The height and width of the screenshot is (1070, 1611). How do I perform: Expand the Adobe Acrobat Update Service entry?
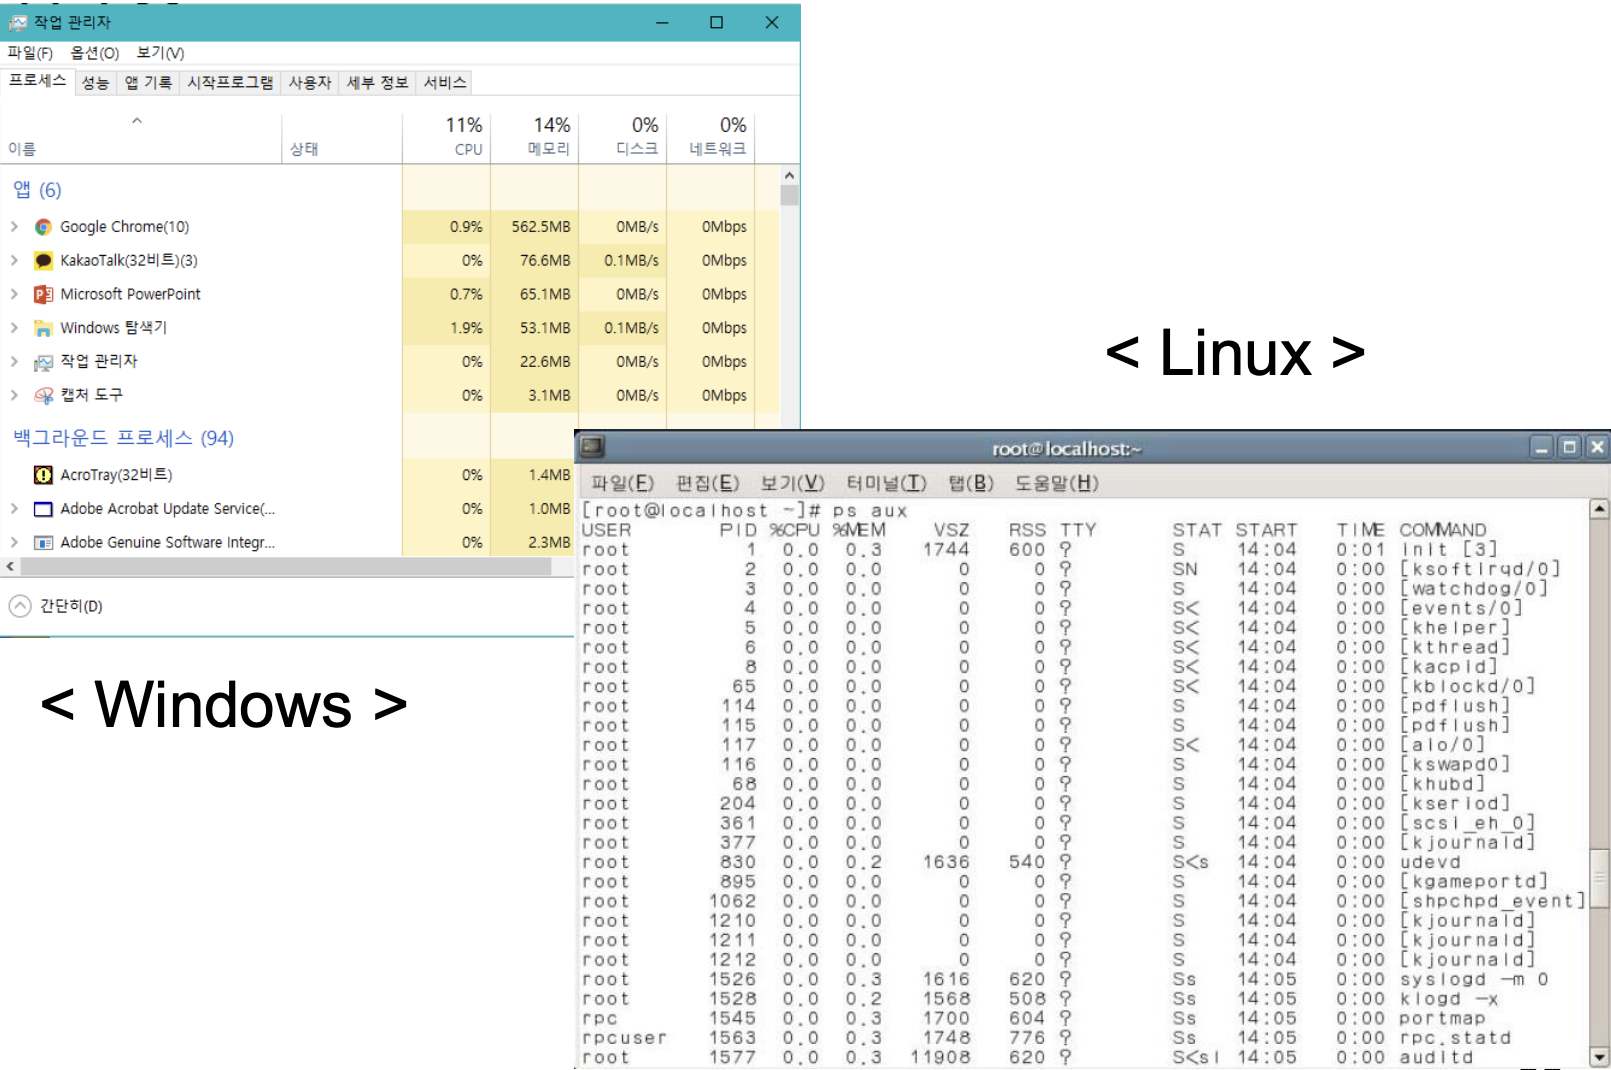coord(14,509)
